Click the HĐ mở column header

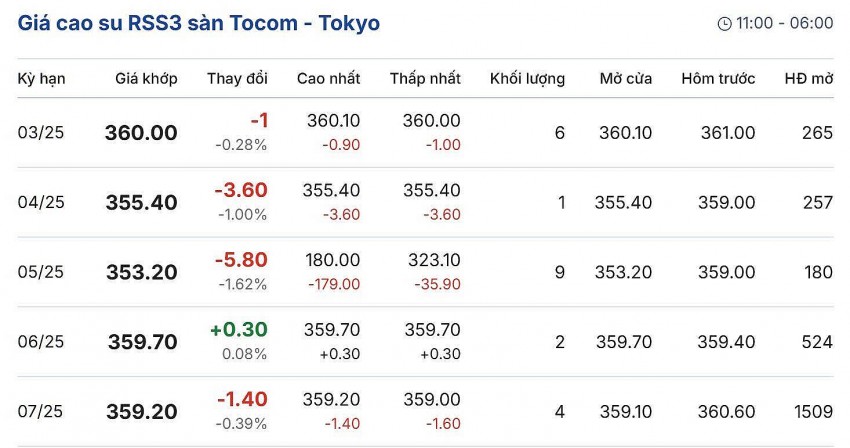click(x=808, y=78)
